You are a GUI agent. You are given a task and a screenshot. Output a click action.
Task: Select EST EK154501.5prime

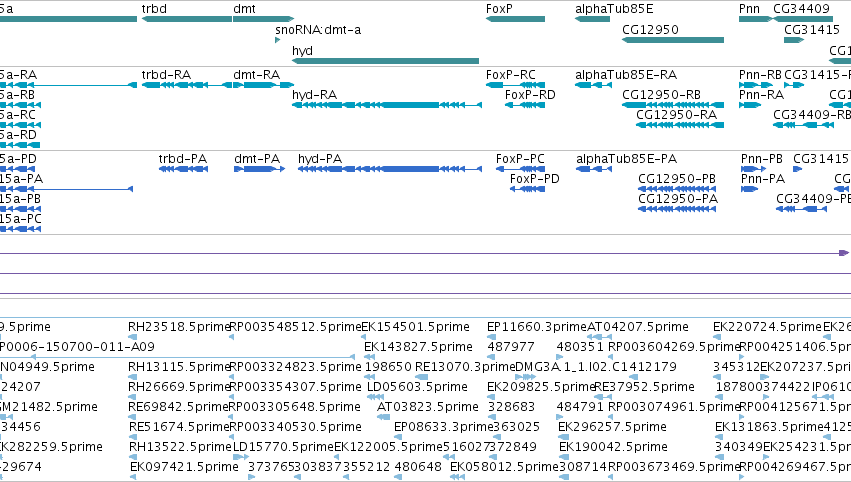(x=416, y=327)
